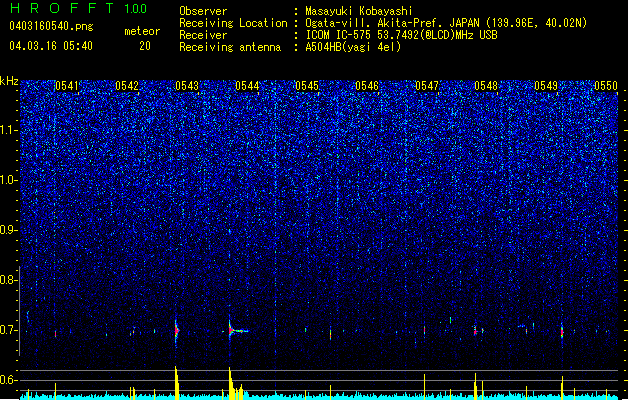629x400 pixels.
Task: Click the 0545 time marker
Action: [307, 86]
